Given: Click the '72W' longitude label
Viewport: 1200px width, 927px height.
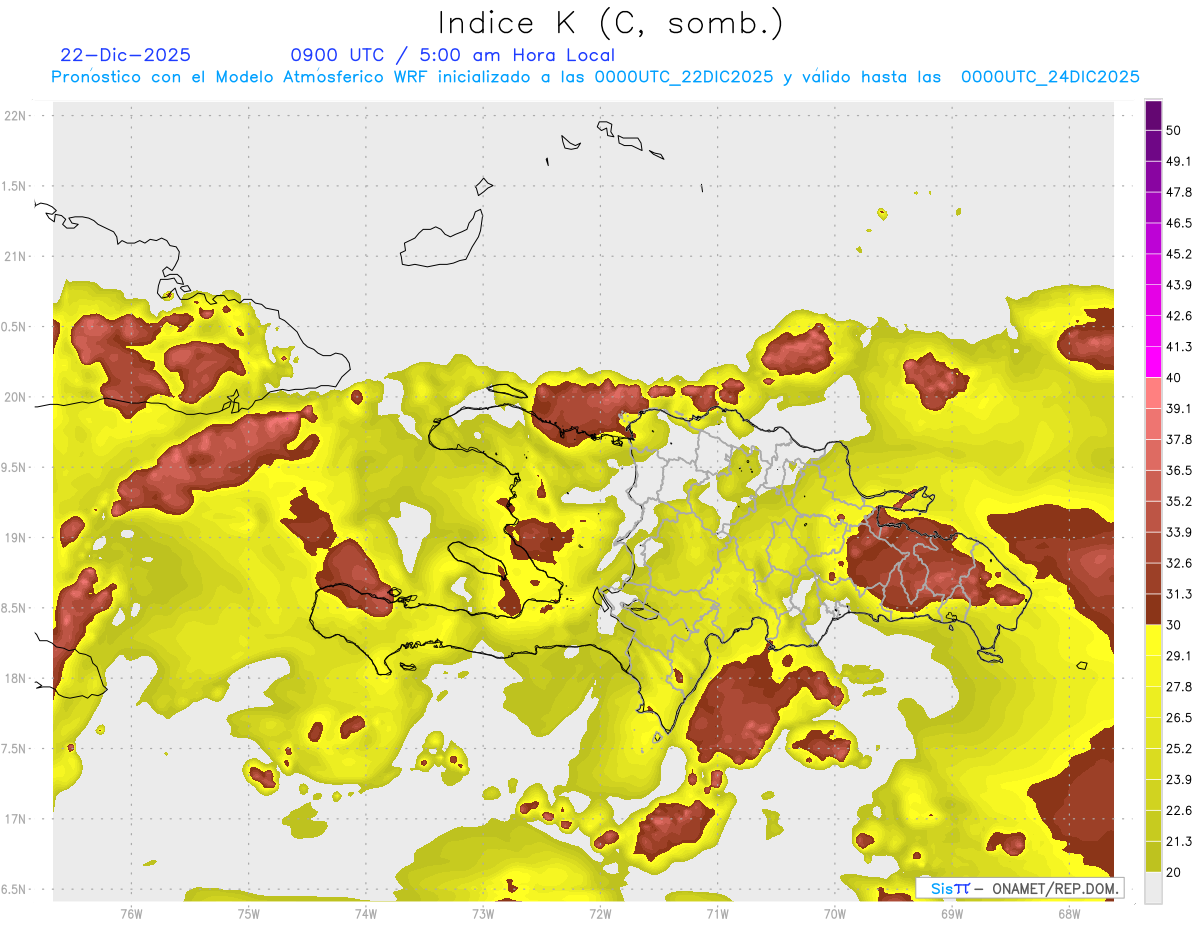Looking at the screenshot, I should 600,913.
